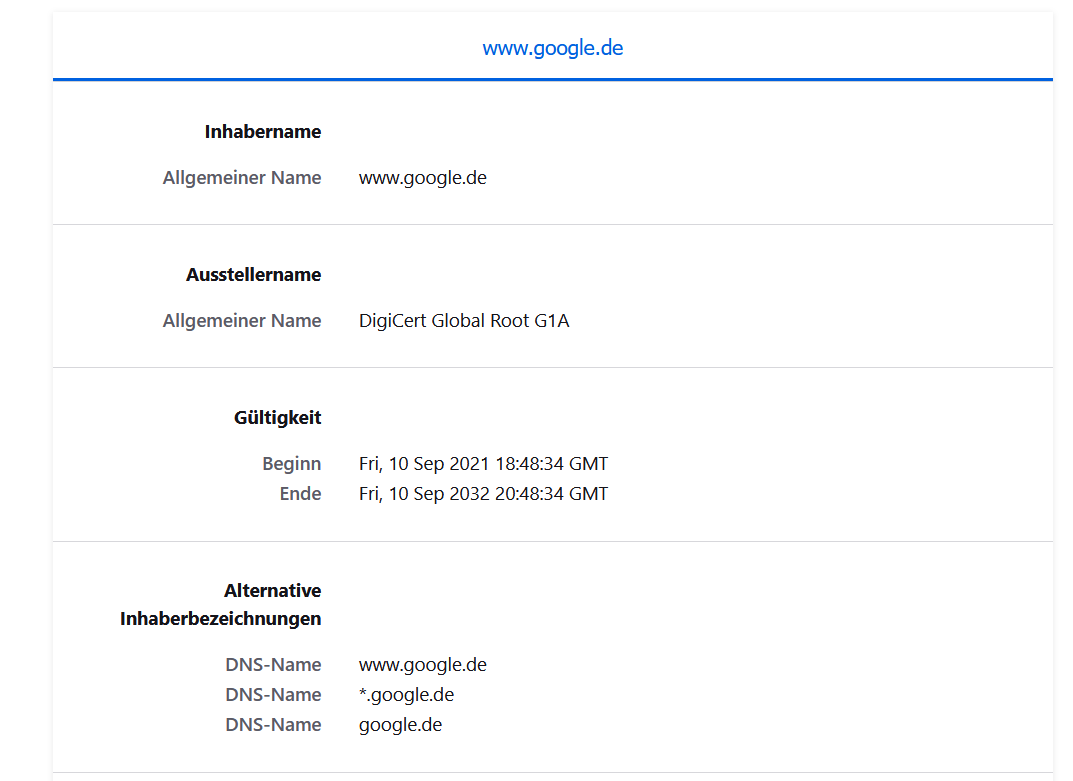Click Allgemeiner Name label under Ausstellername
Viewport: 1073px width, 781px height.
[242, 321]
